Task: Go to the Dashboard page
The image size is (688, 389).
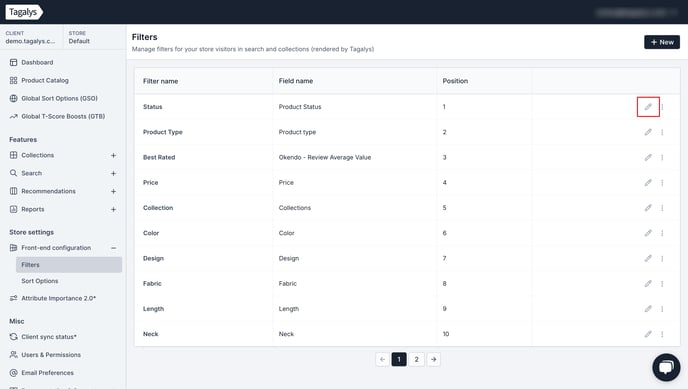Action: (x=37, y=62)
